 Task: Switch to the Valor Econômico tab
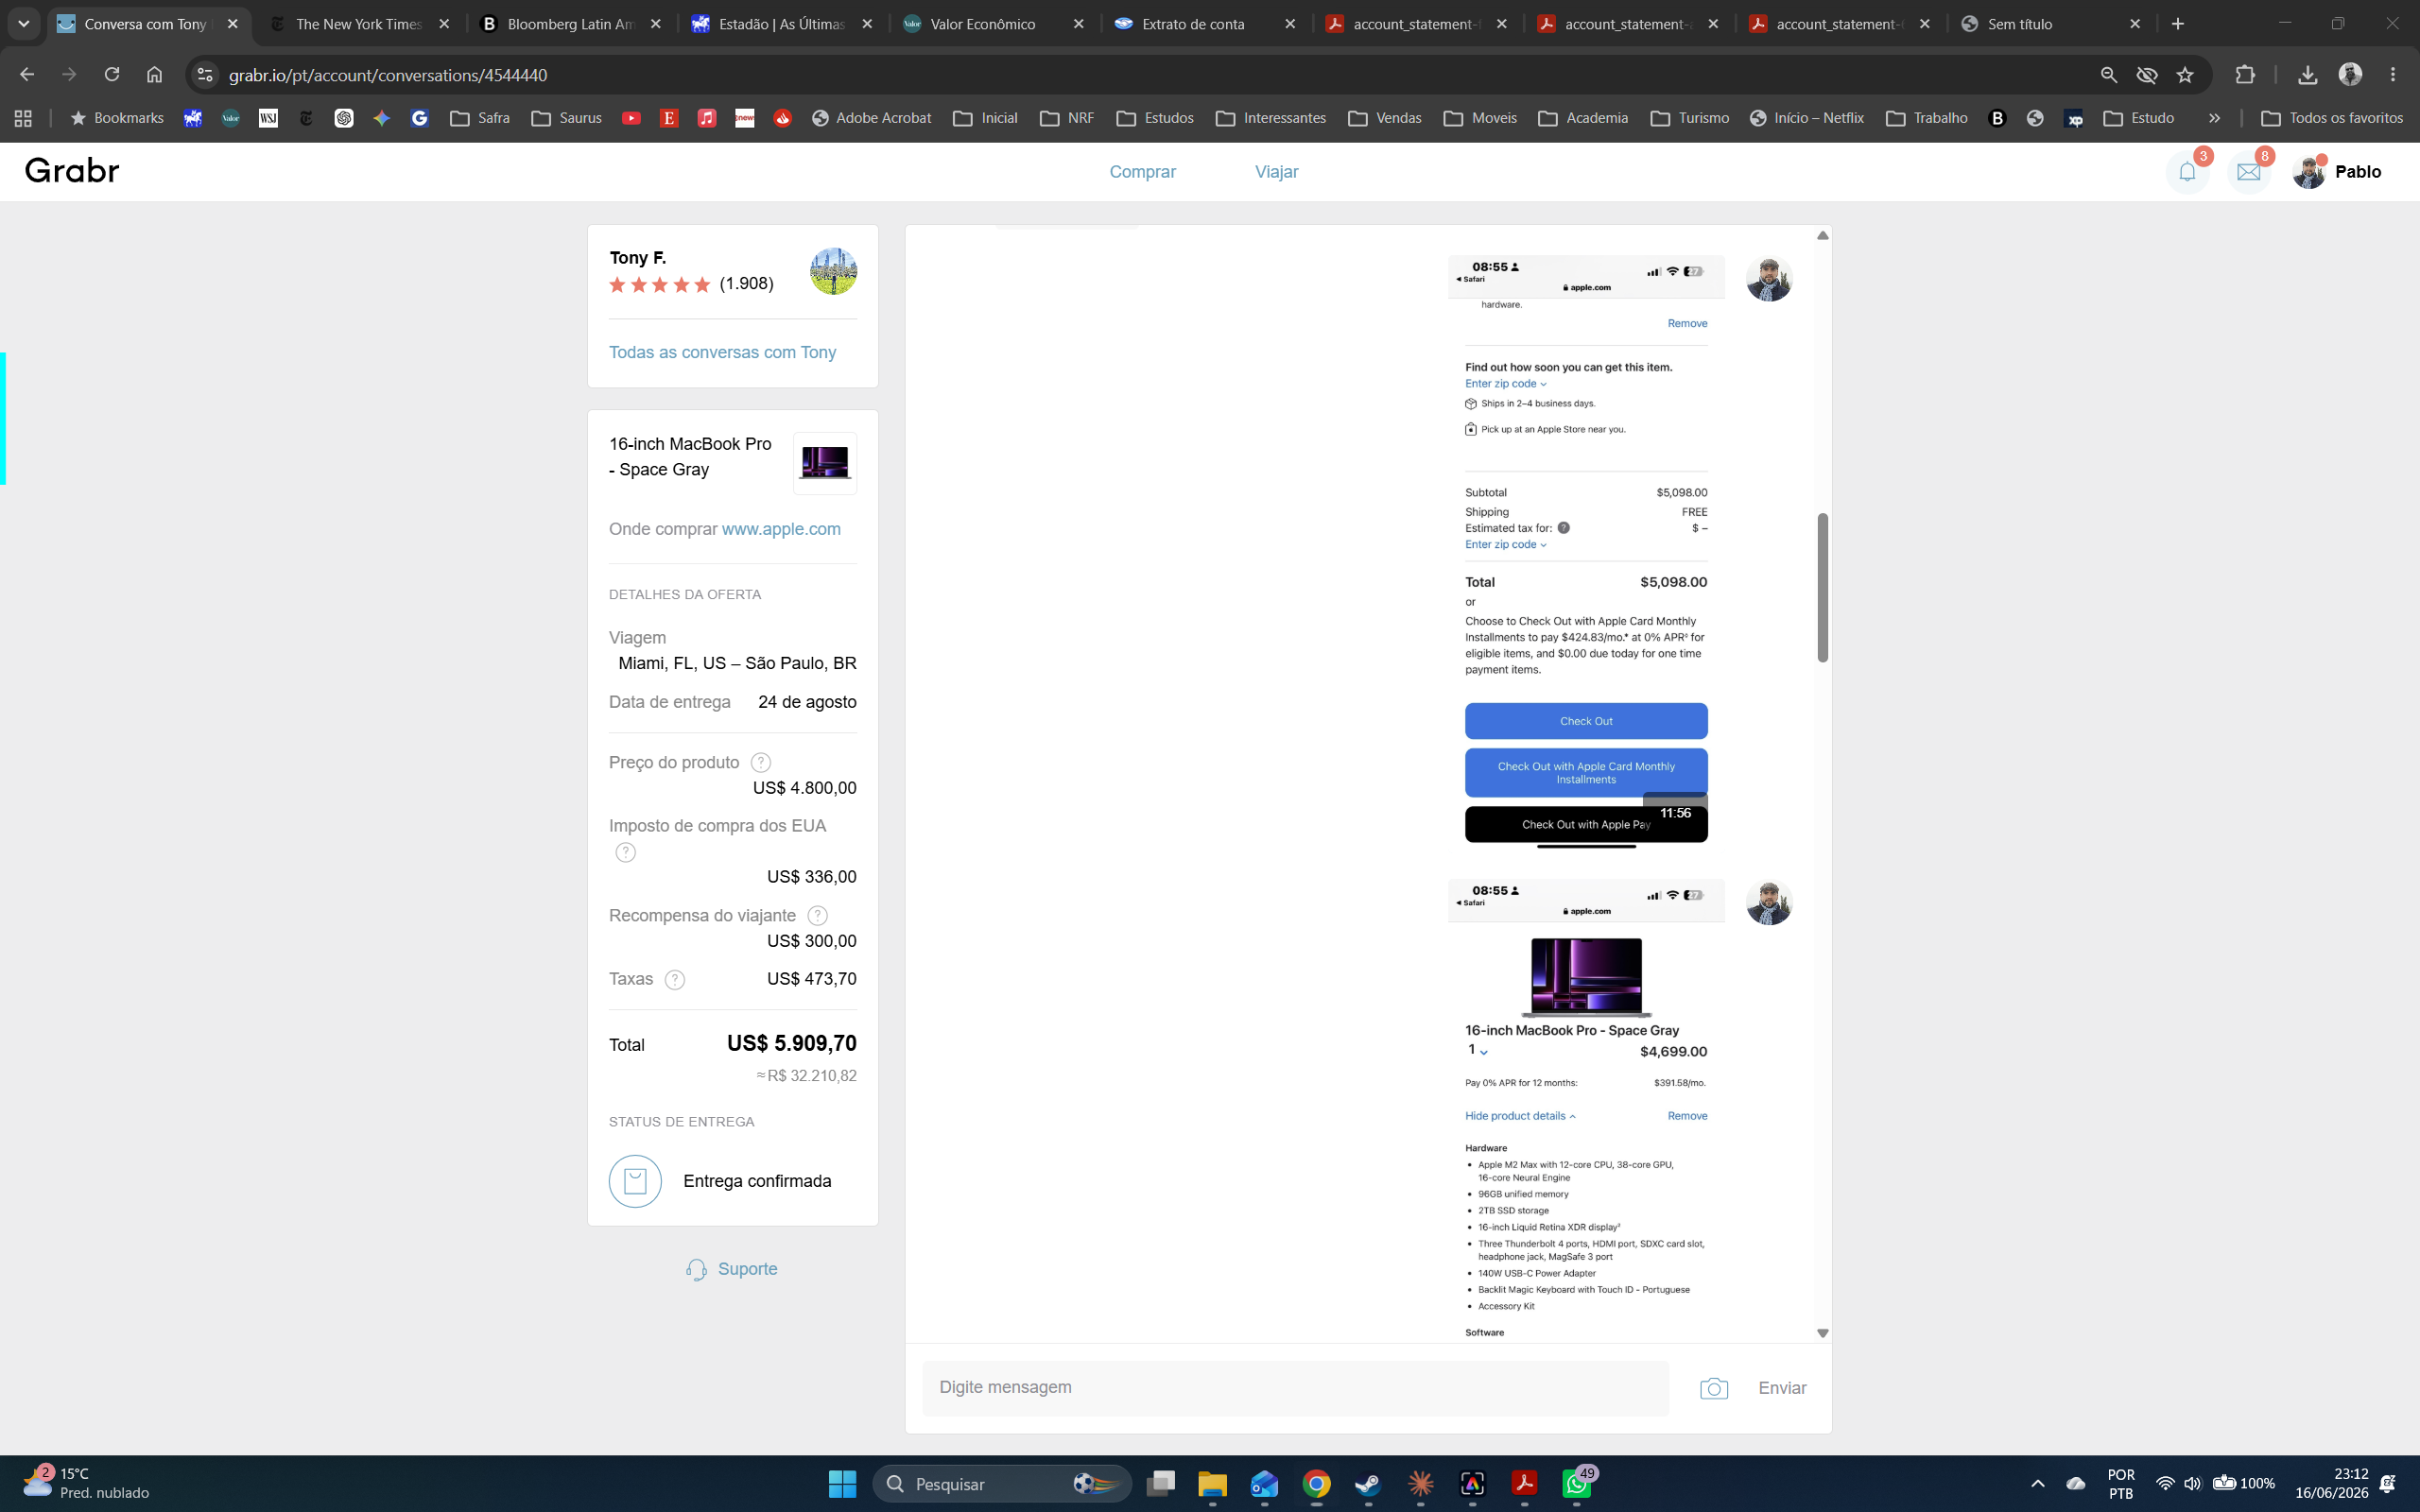pos(983,24)
